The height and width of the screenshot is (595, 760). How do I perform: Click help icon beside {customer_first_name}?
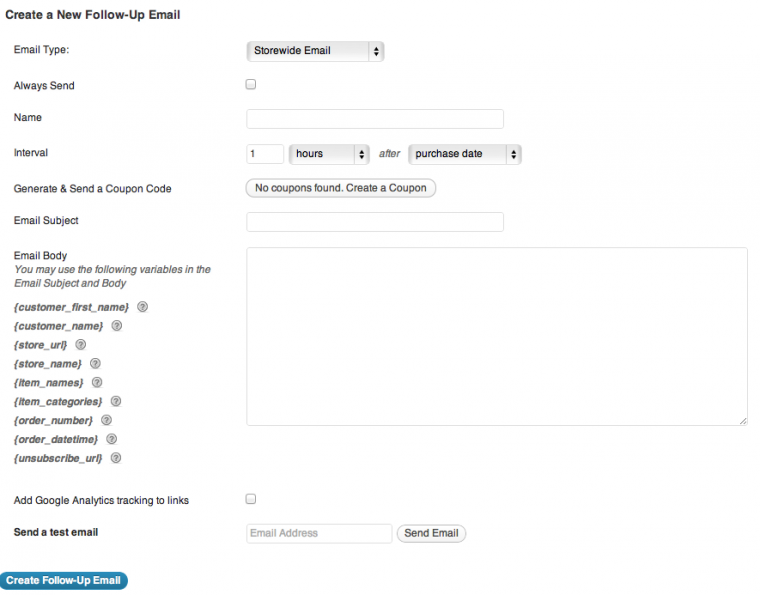click(x=143, y=307)
